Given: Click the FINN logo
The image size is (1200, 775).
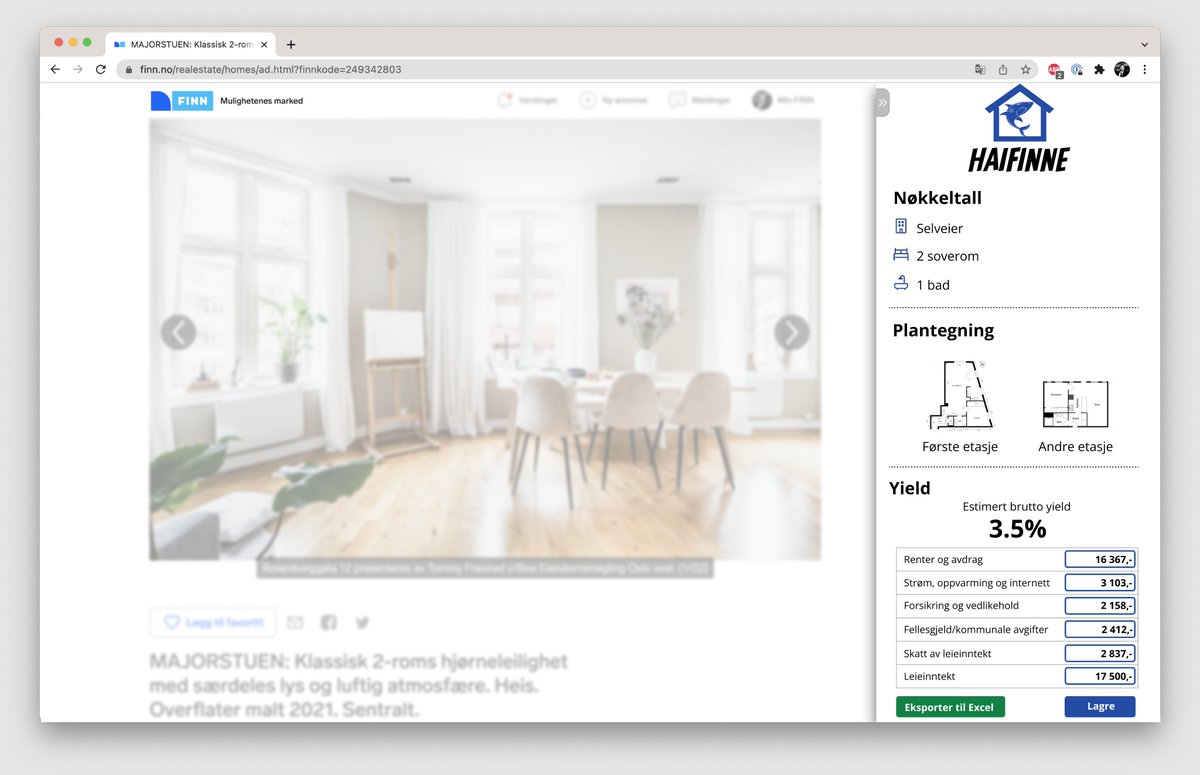Looking at the screenshot, I should point(181,100).
